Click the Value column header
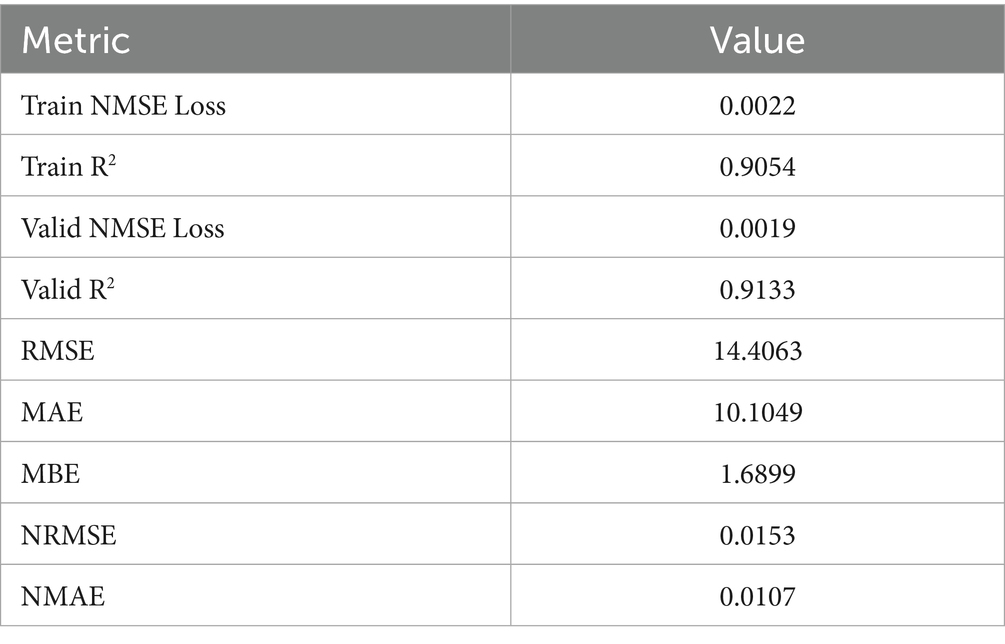Viewport: 1005px width, 644px height. 757,40
